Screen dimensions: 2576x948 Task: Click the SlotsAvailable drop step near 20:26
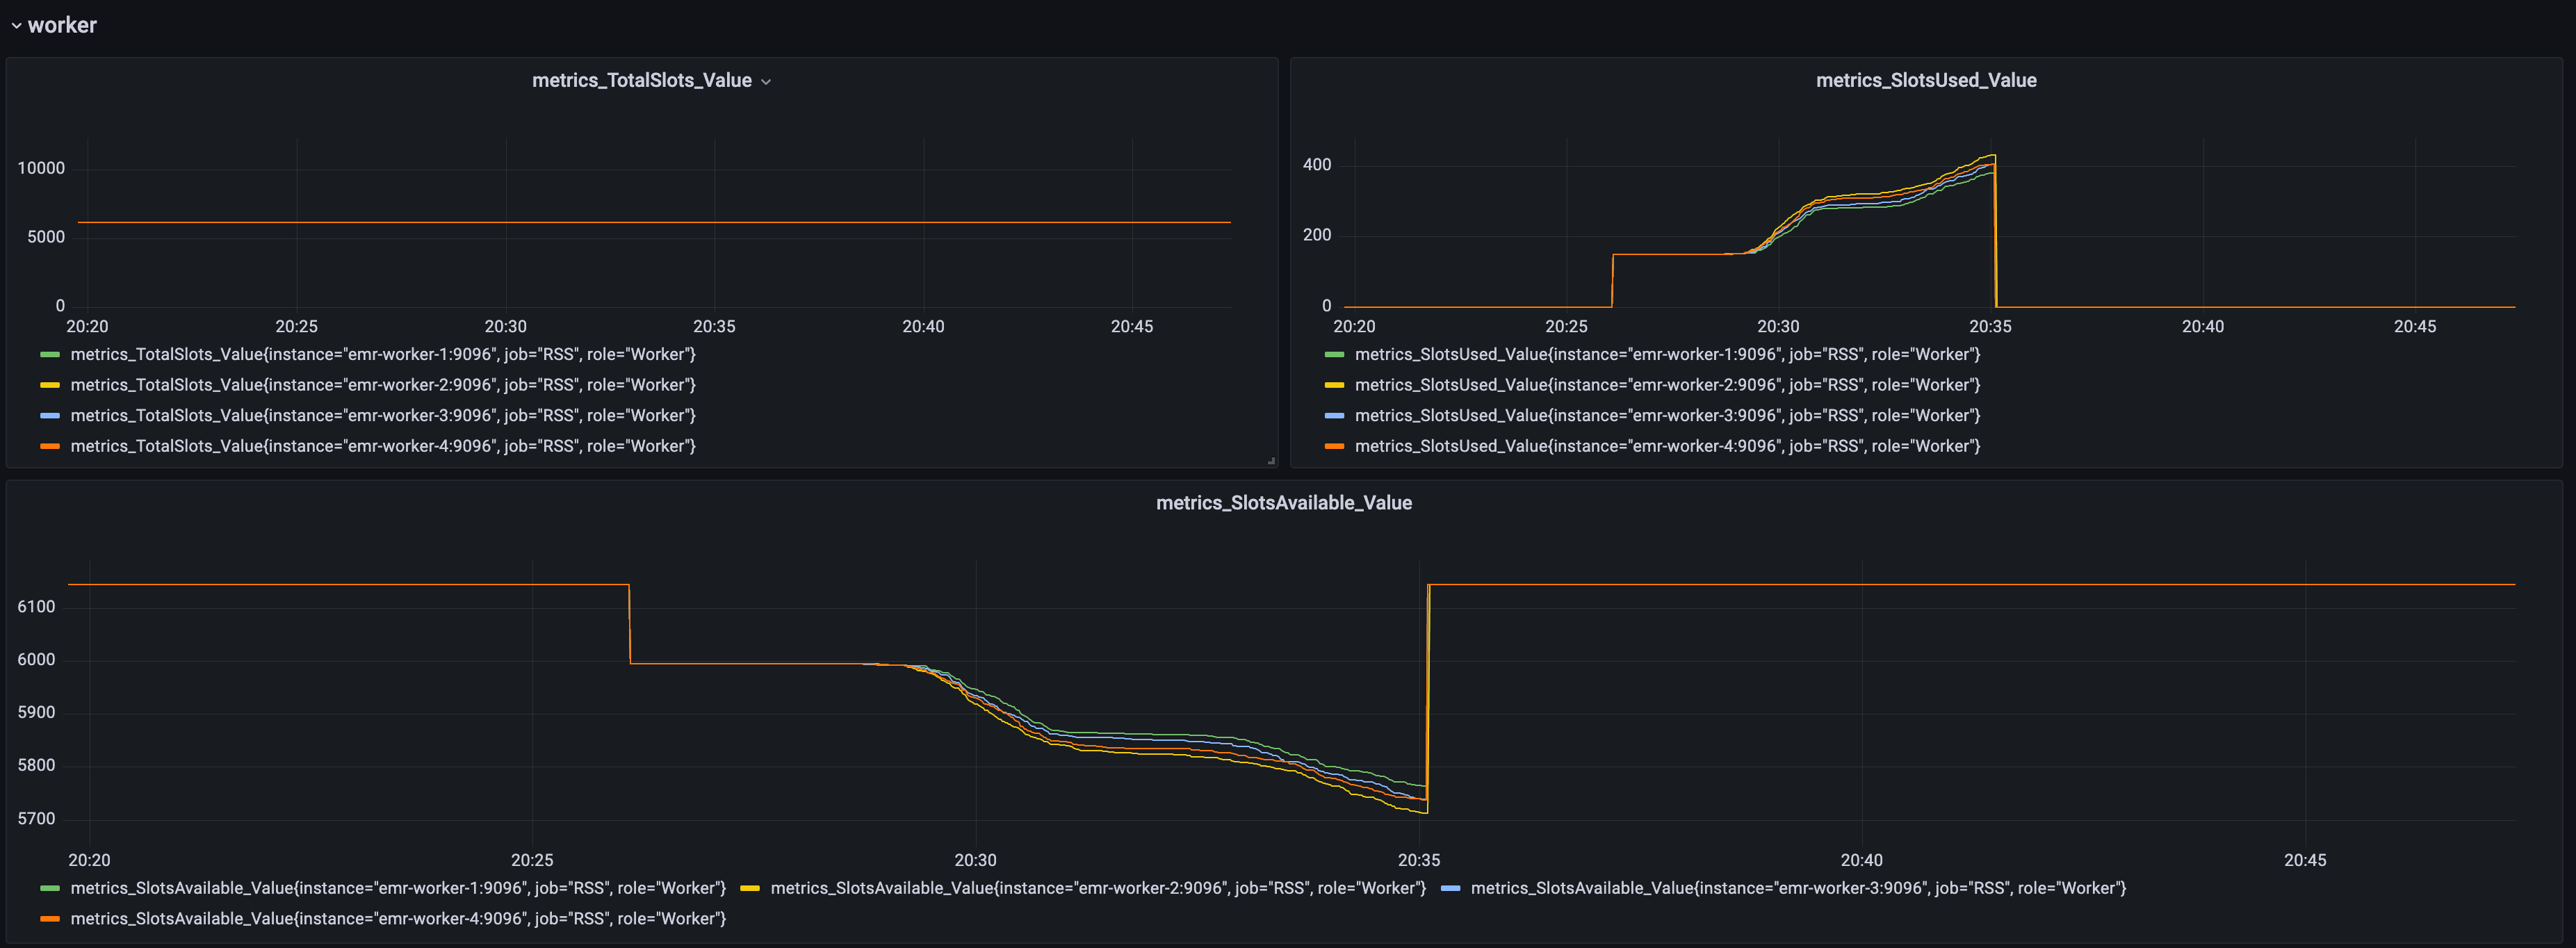(x=630, y=624)
